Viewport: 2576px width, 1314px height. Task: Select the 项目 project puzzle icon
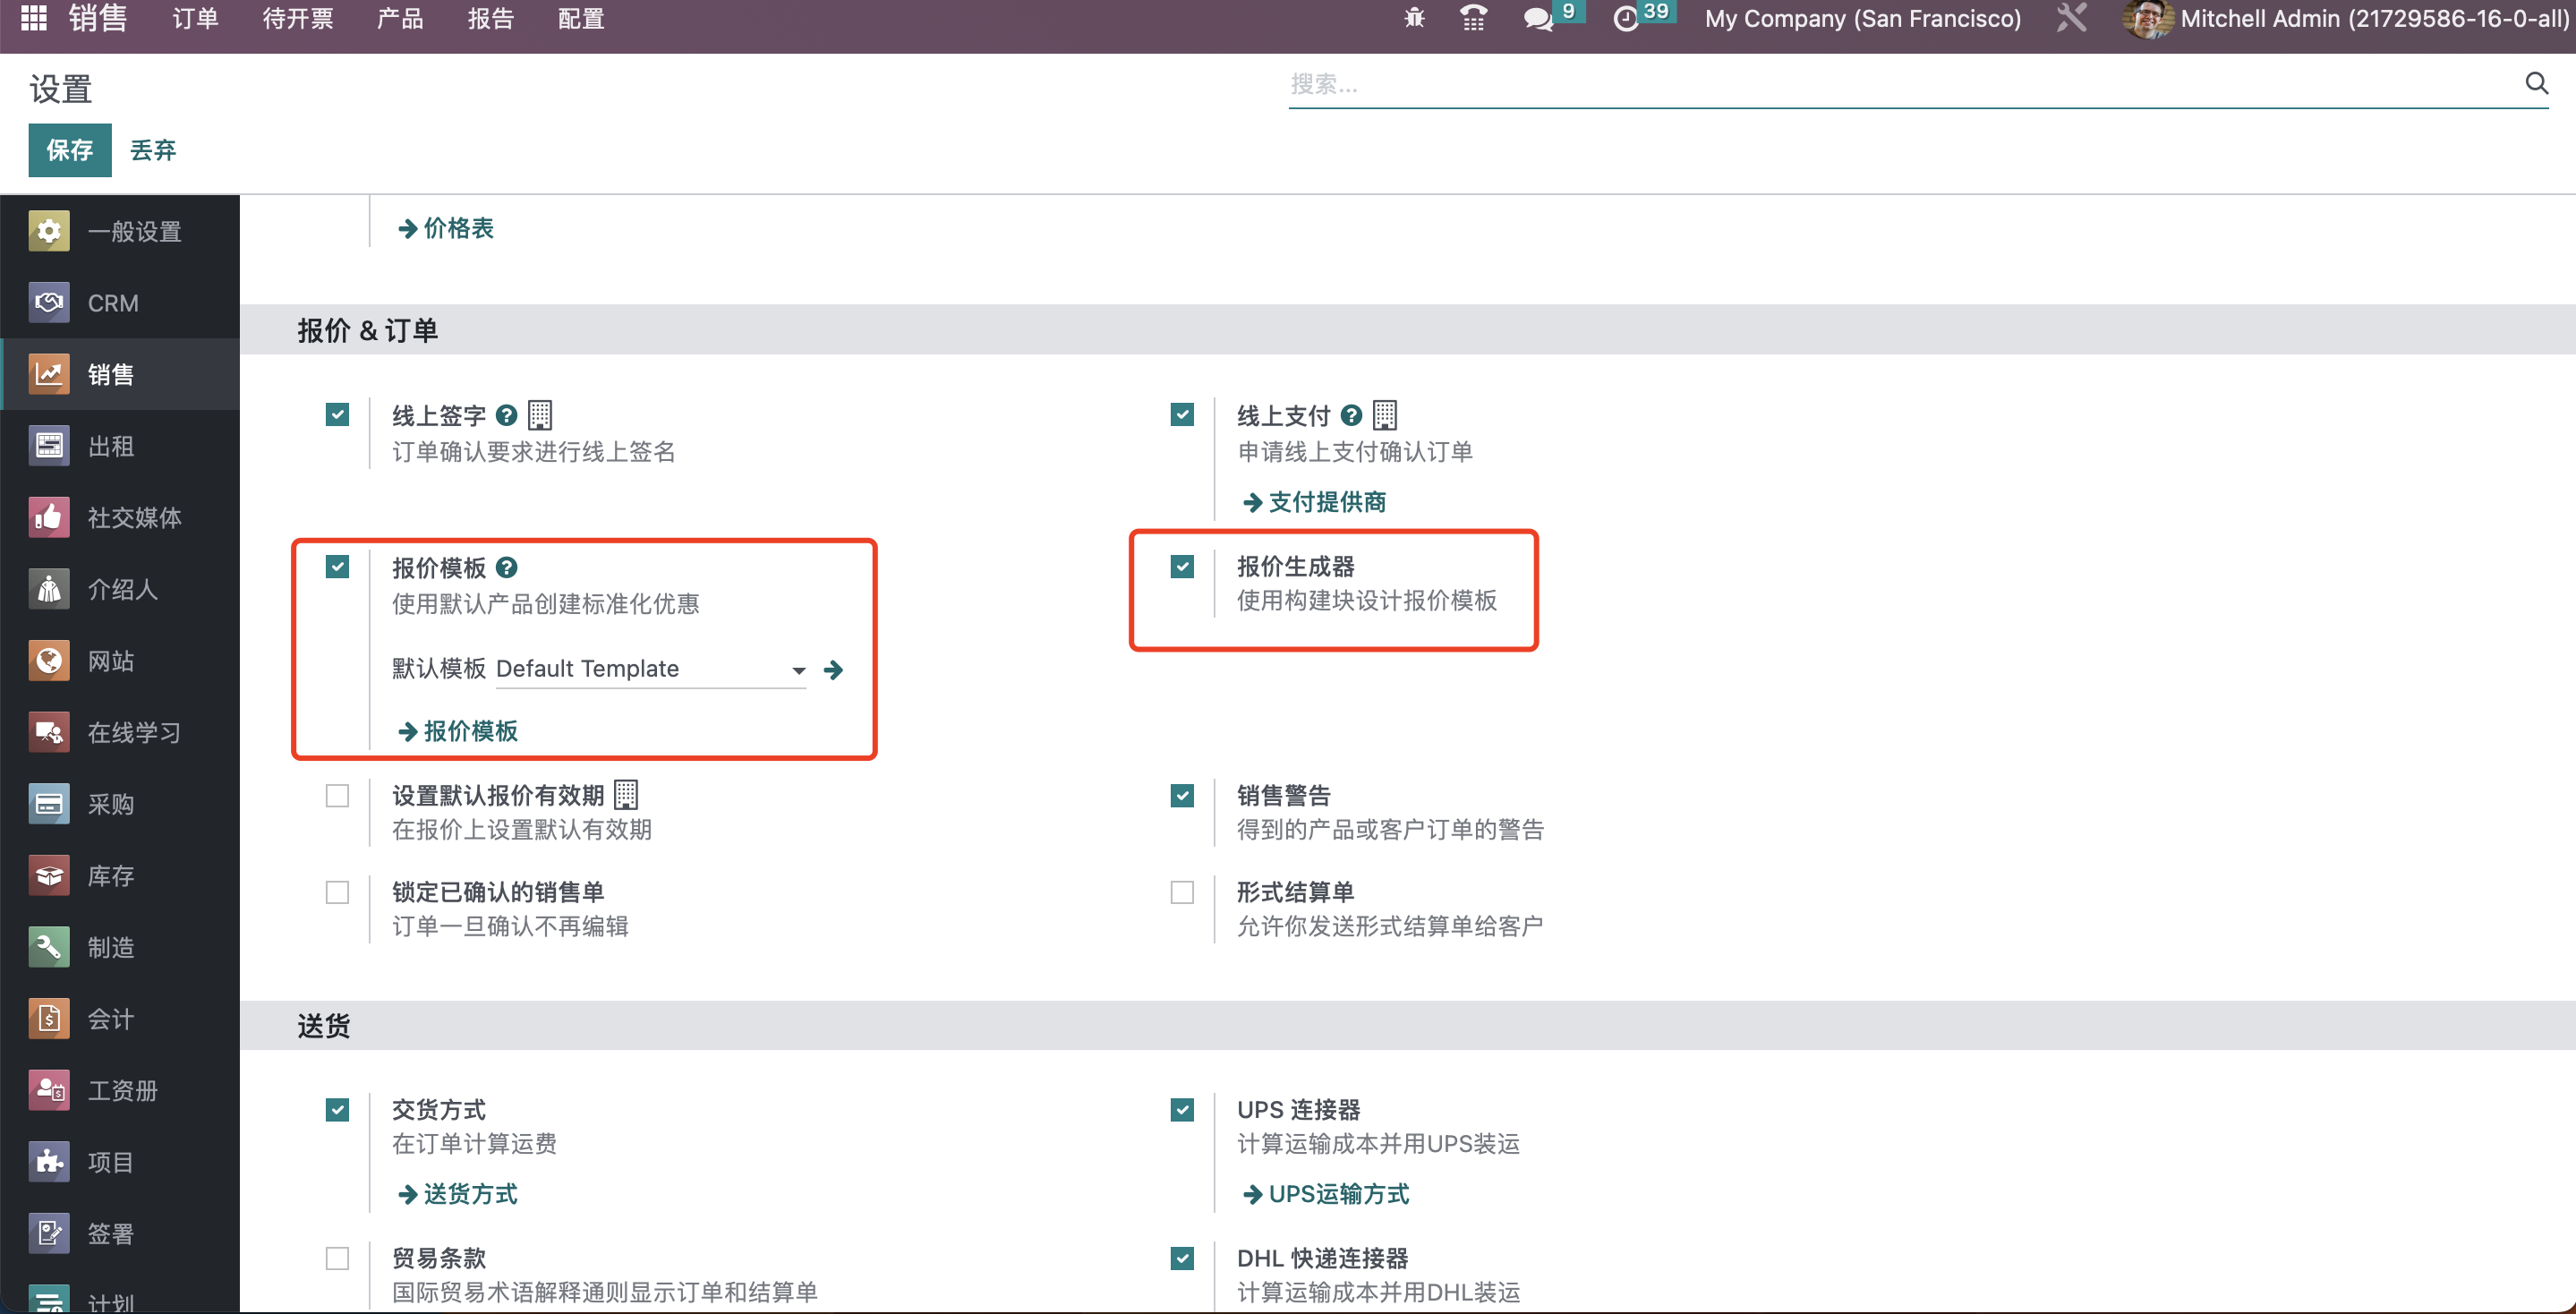49,1162
